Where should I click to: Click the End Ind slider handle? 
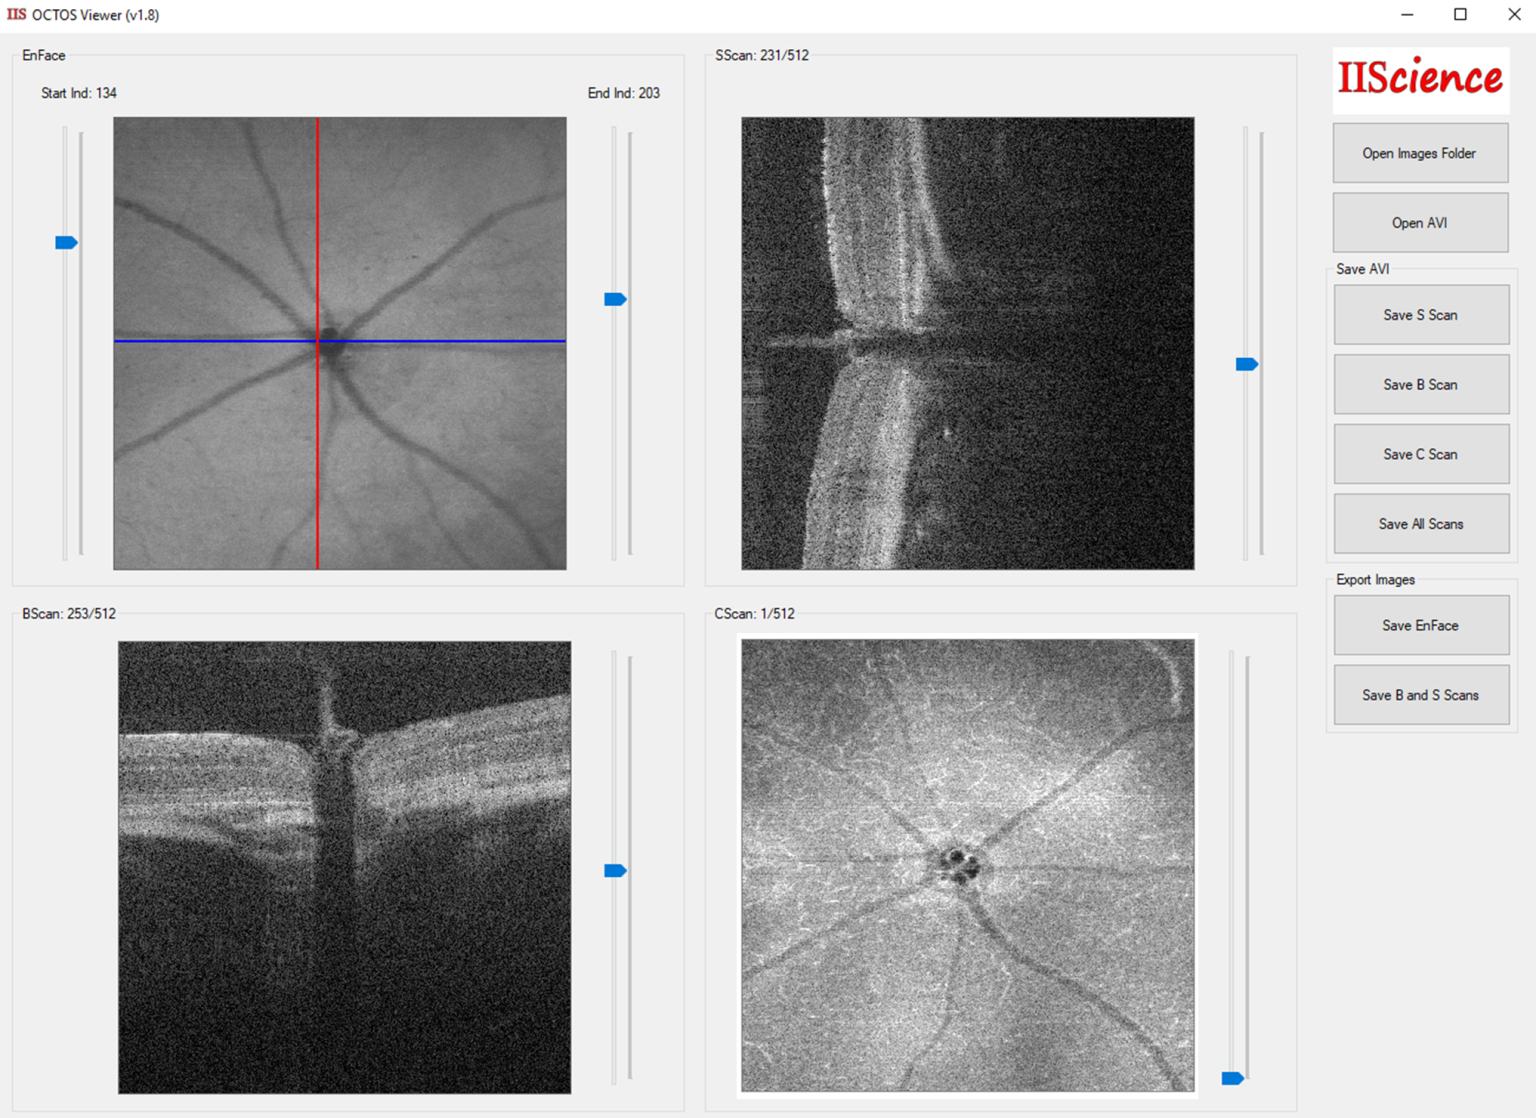coord(615,299)
